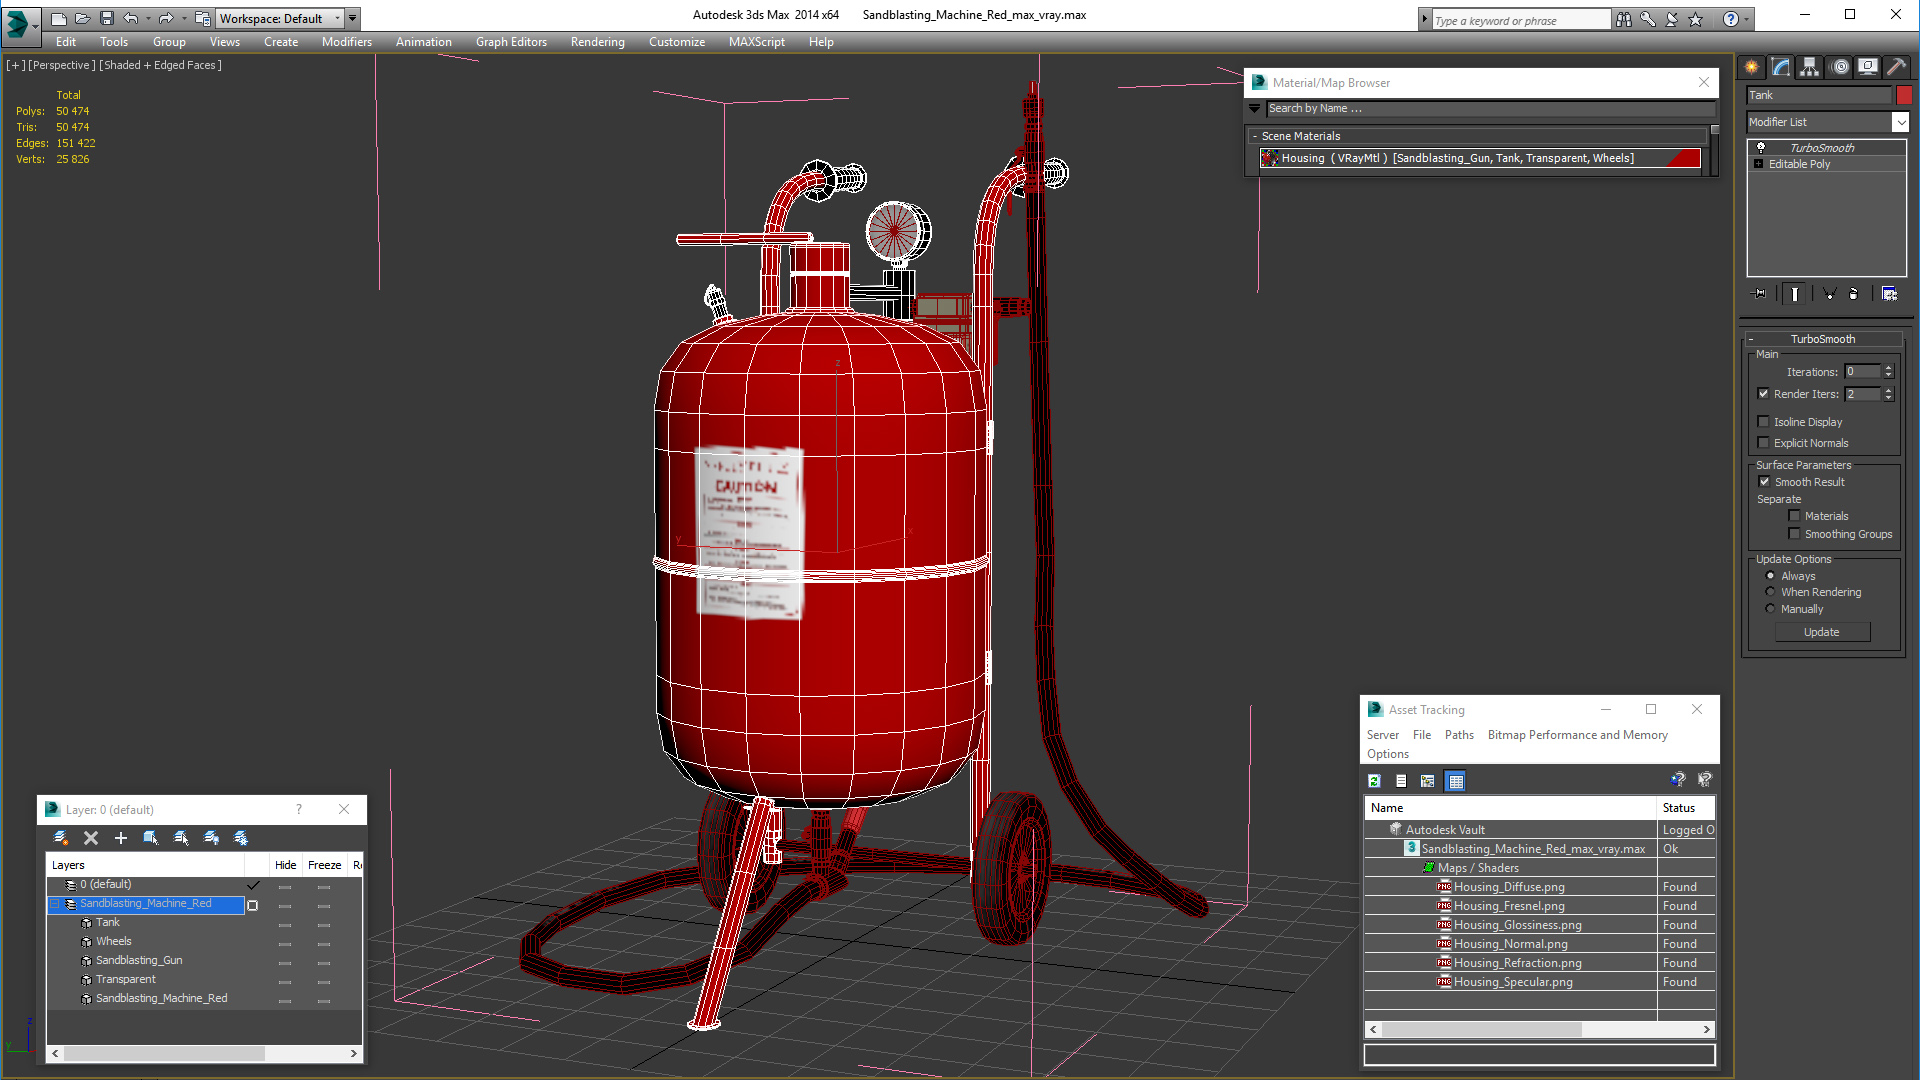Toggle the Render Iters checkbox
The height and width of the screenshot is (1080, 1920).
[1764, 394]
